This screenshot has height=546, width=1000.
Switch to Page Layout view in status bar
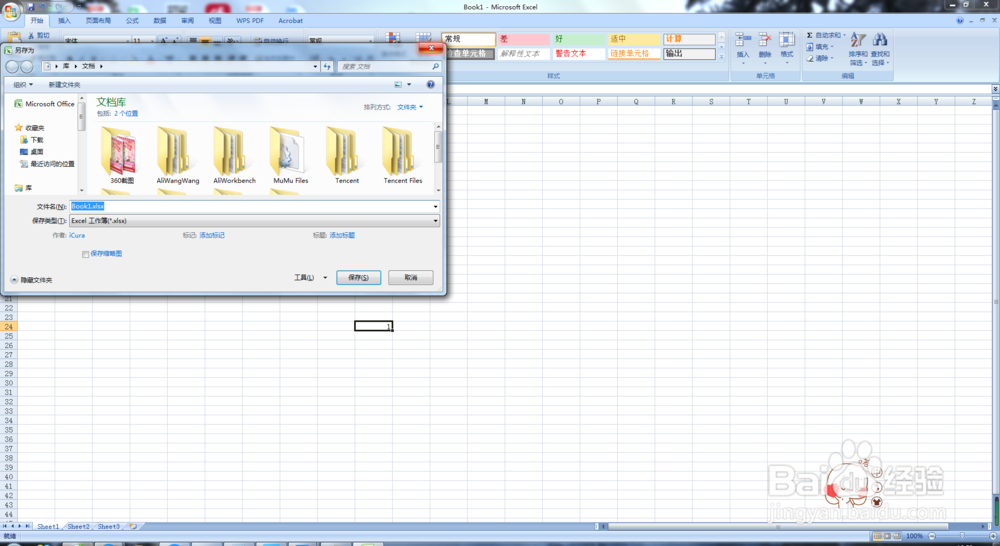[x=887, y=536]
